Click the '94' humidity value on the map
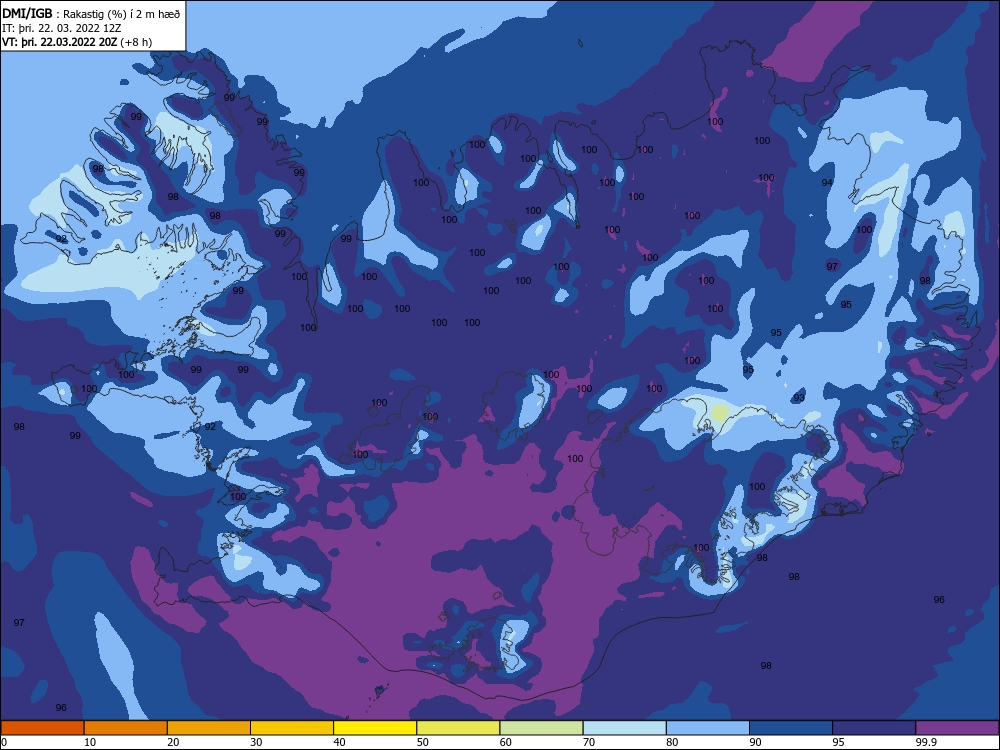This screenshot has width=1000, height=750. (827, 182)
